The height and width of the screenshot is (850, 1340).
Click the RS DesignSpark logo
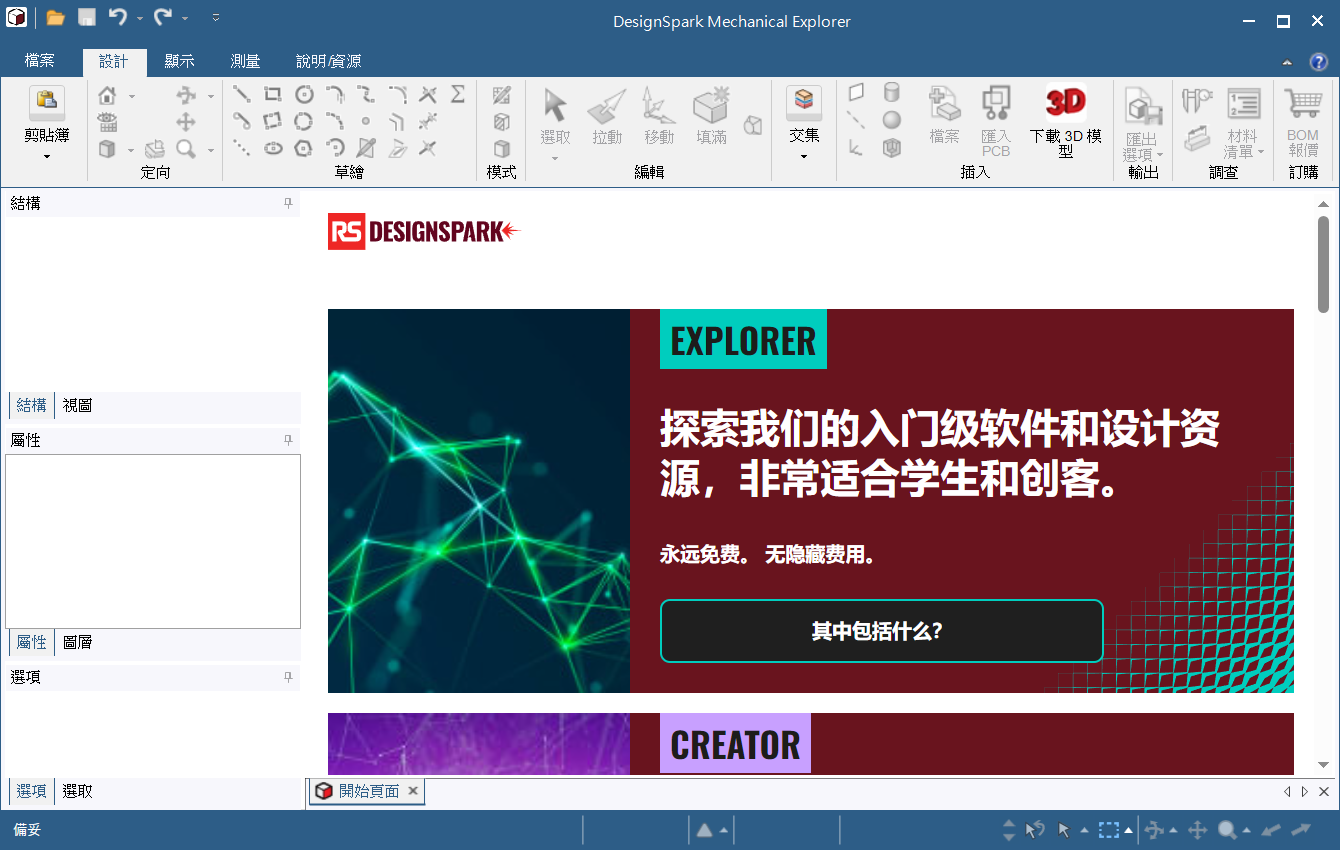[425, 232]
